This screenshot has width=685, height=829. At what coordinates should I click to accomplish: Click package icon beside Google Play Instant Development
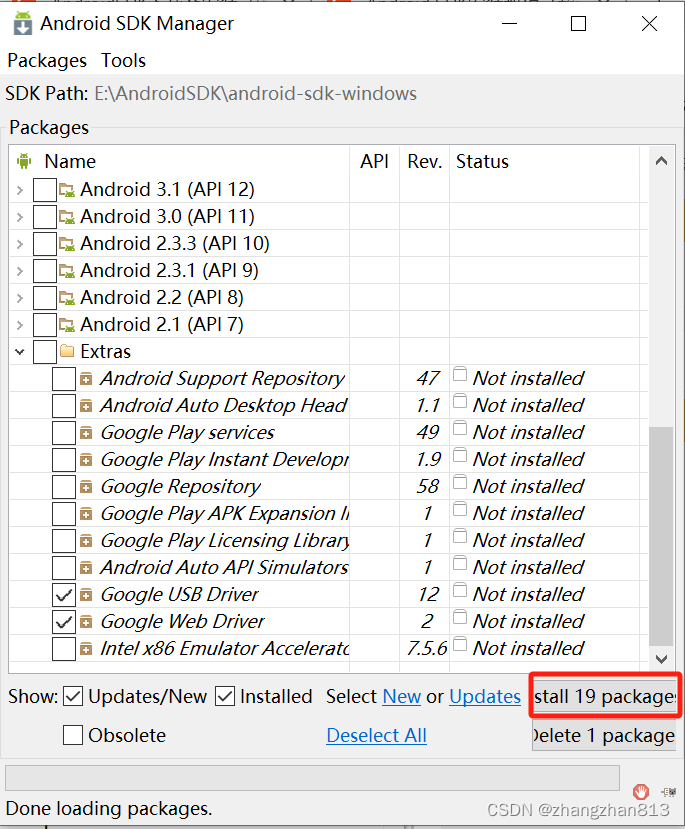tap(86, 459)
